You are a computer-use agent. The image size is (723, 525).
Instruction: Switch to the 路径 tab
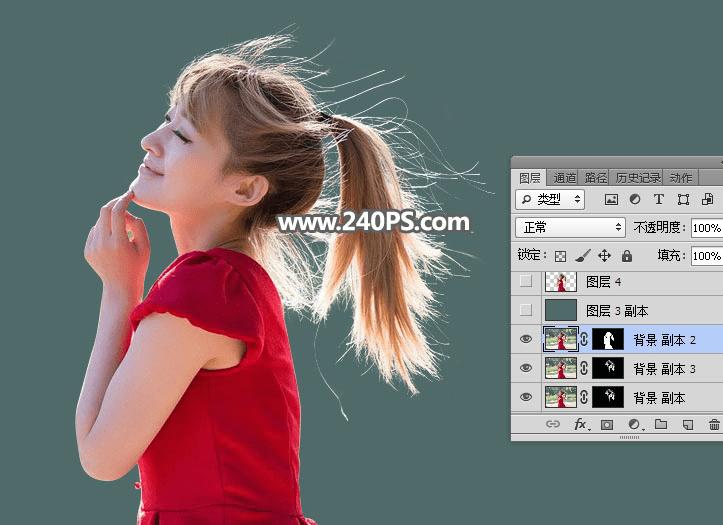pyautogui.click(x=596, y=178)
